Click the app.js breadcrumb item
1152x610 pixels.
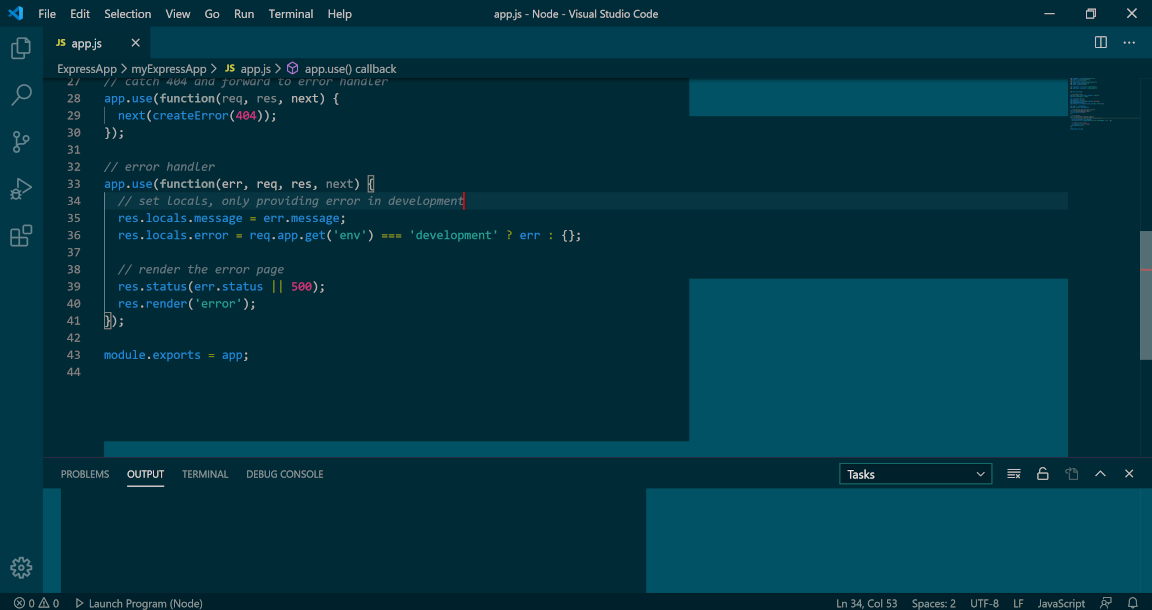tap(248, 69)
